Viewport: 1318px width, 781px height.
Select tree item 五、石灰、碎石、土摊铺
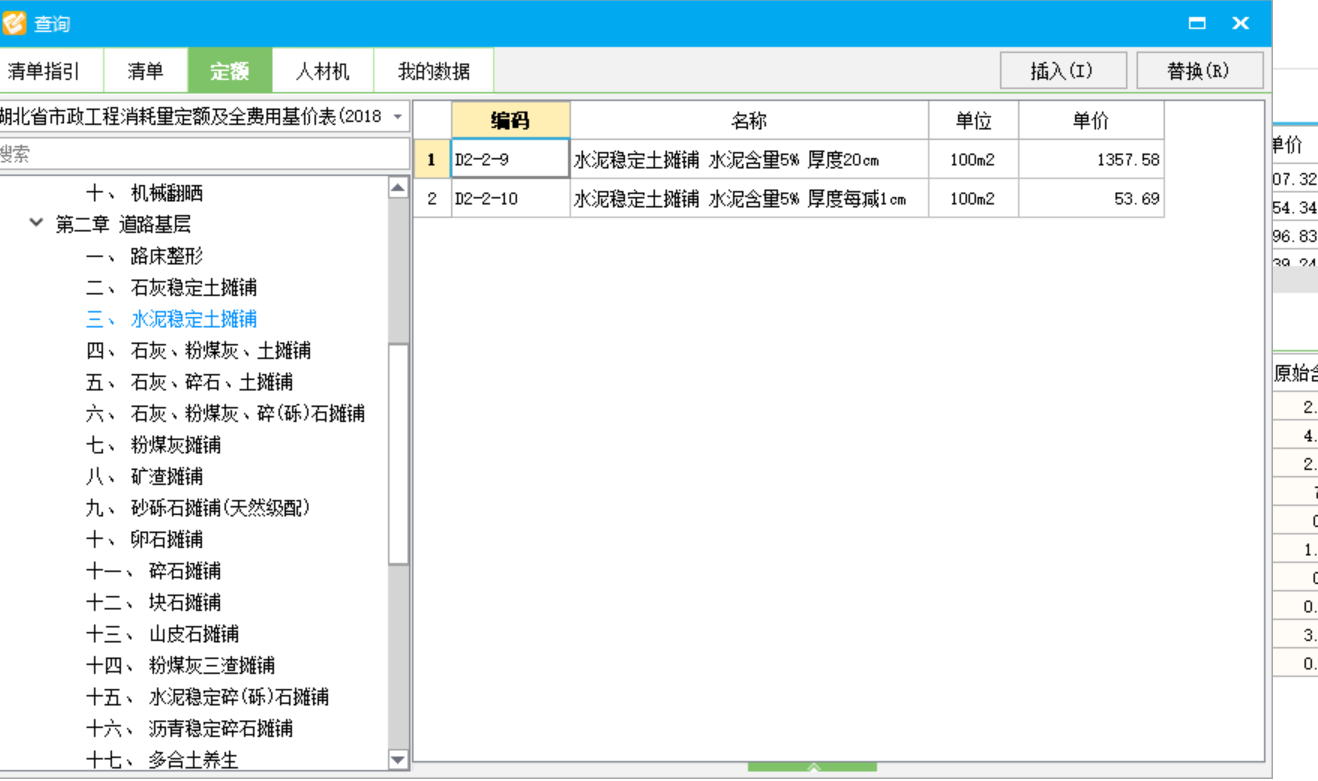(189, 382)
